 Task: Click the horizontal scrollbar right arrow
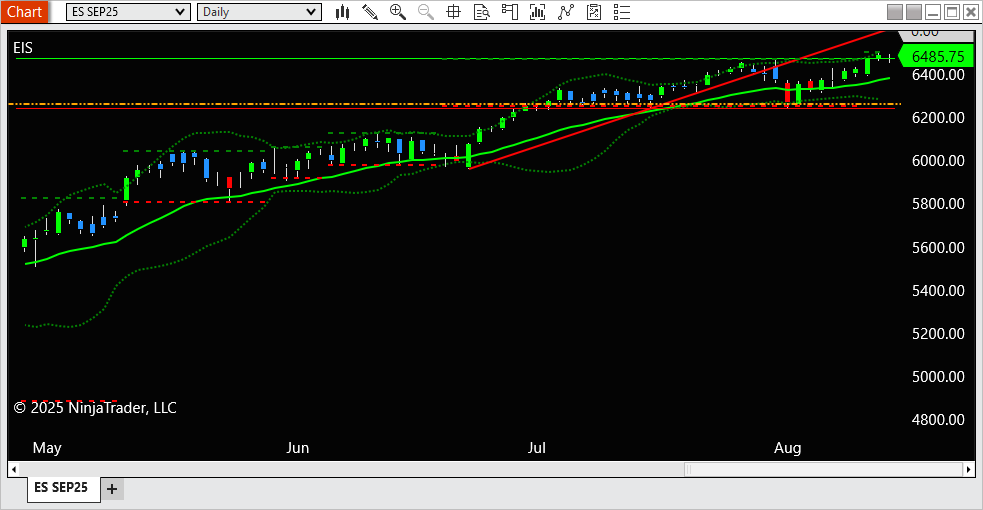coord(969,469)
